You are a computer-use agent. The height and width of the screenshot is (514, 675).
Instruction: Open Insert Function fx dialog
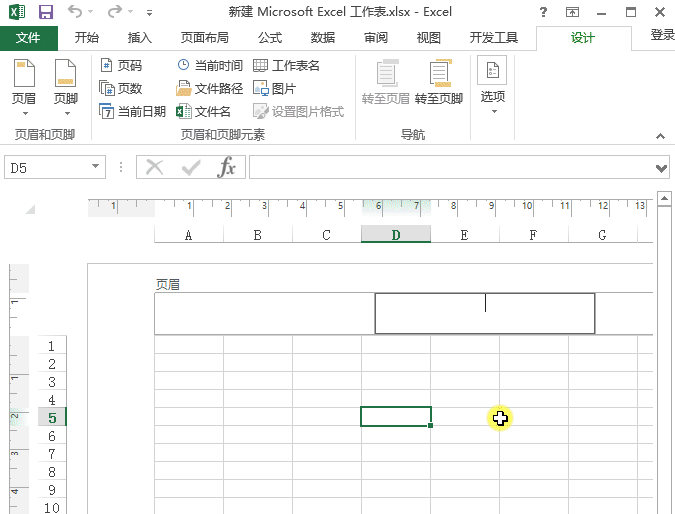(227, 167)
